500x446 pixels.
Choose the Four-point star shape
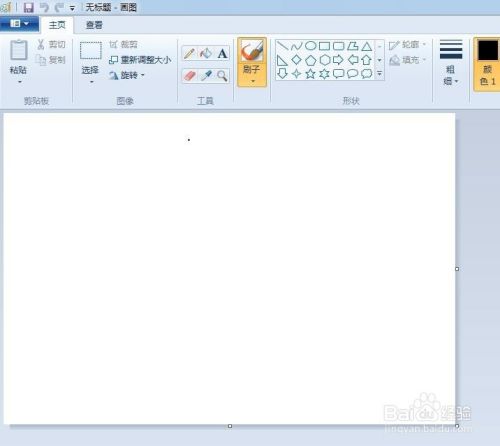296,73
